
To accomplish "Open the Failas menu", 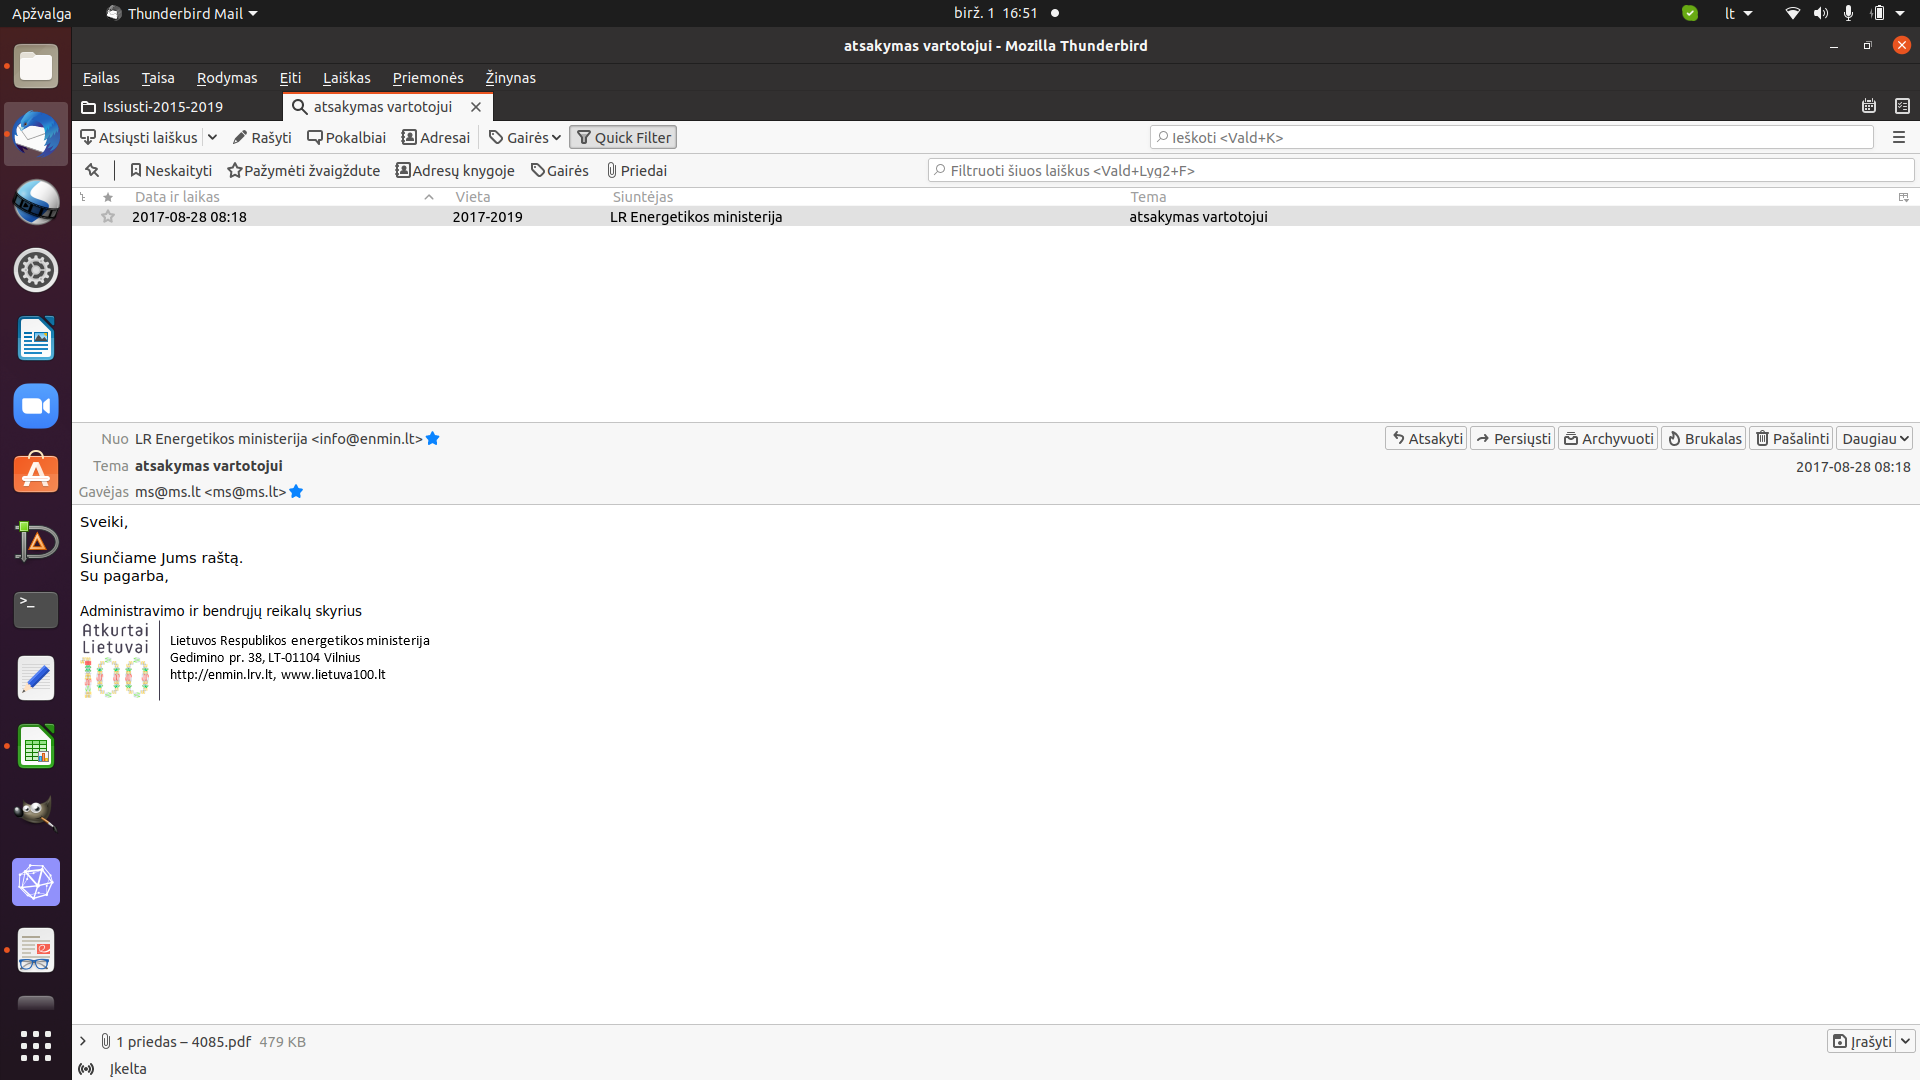I will coord(101,78).
